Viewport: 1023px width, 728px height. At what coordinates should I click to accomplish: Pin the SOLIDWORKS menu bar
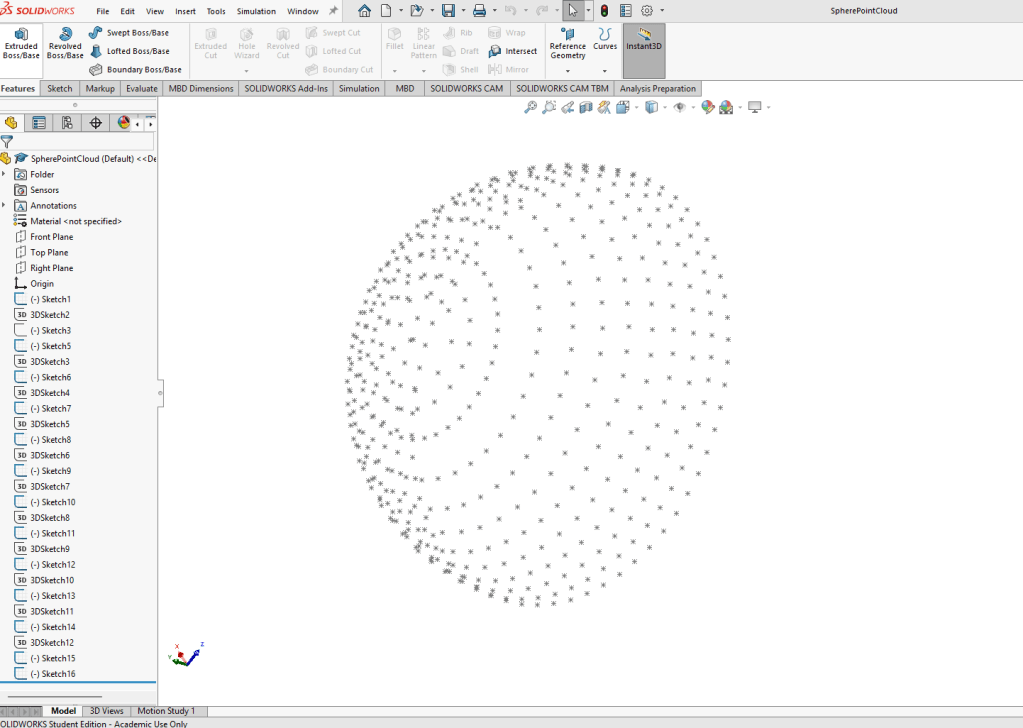click(333, 11)
